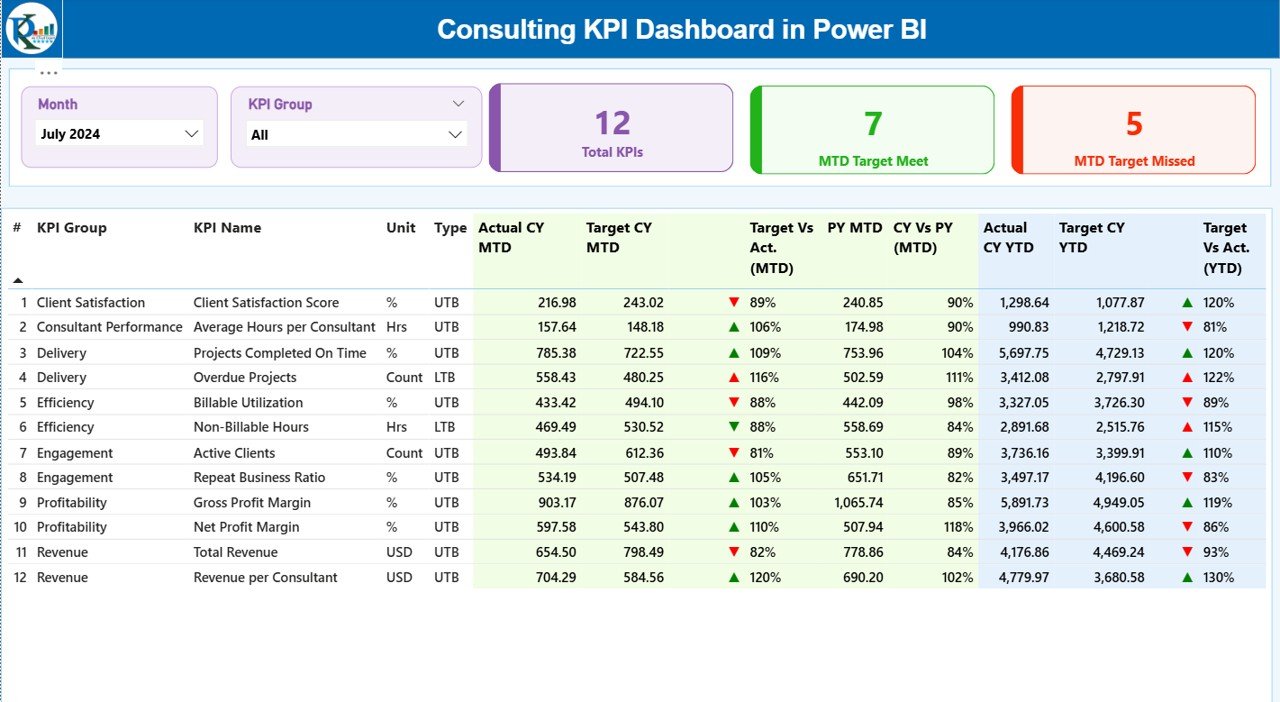Image resolution: width=1280 pixels, height=702 pixels.
Task: Expand the Month slicer chevron
Action: click(x=193, y=133)
